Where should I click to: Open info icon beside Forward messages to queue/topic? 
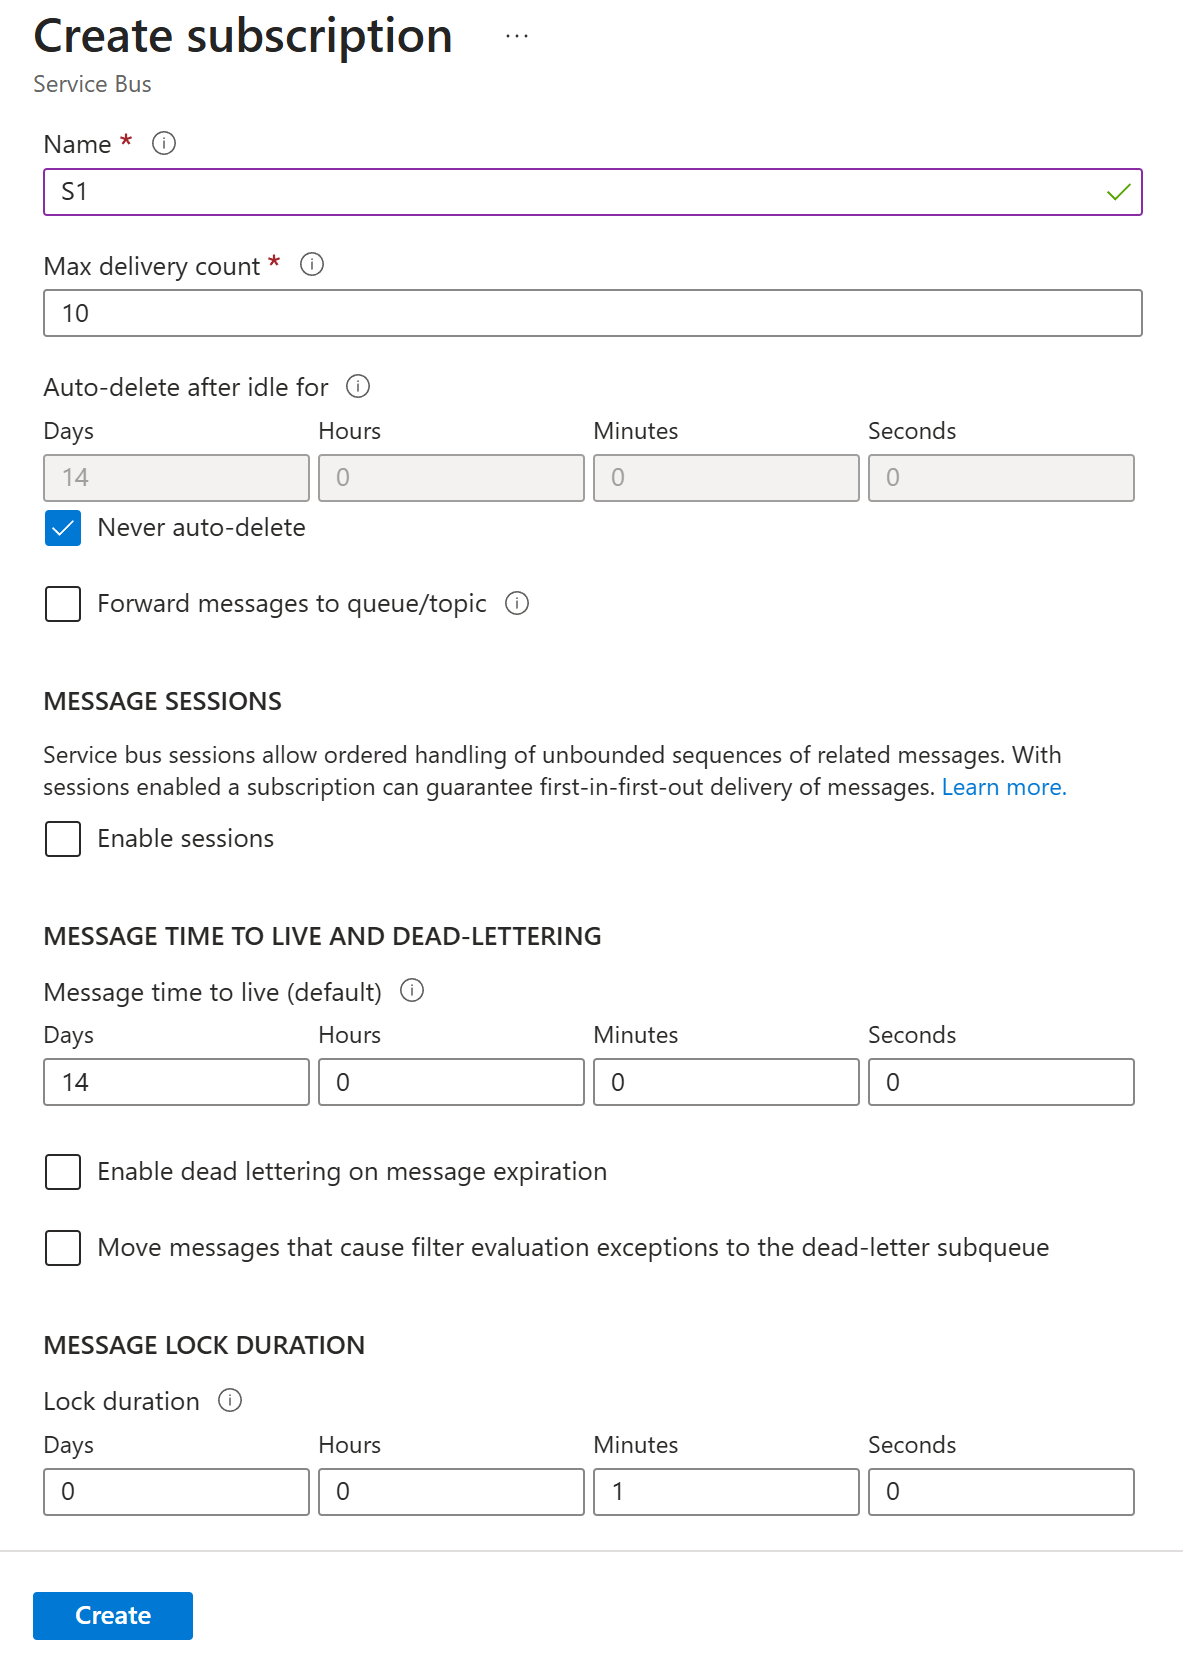pos(518,604)
